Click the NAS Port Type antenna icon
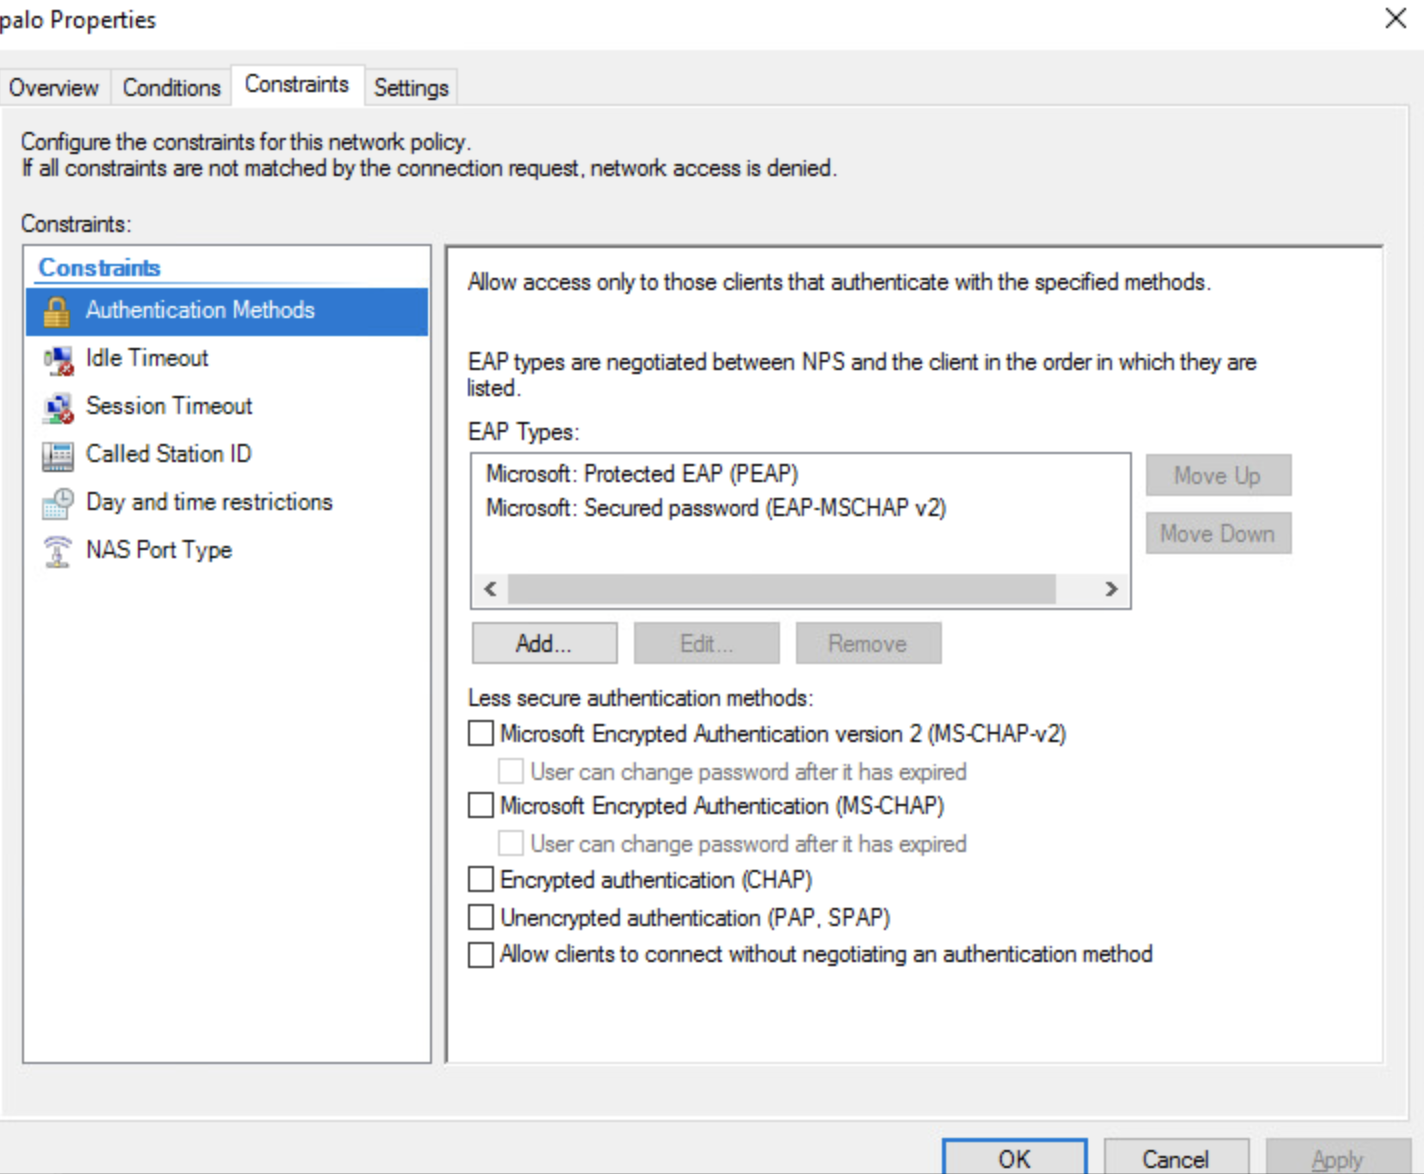Screen dimensions: 1424x1174 click(x=58, y=551)
